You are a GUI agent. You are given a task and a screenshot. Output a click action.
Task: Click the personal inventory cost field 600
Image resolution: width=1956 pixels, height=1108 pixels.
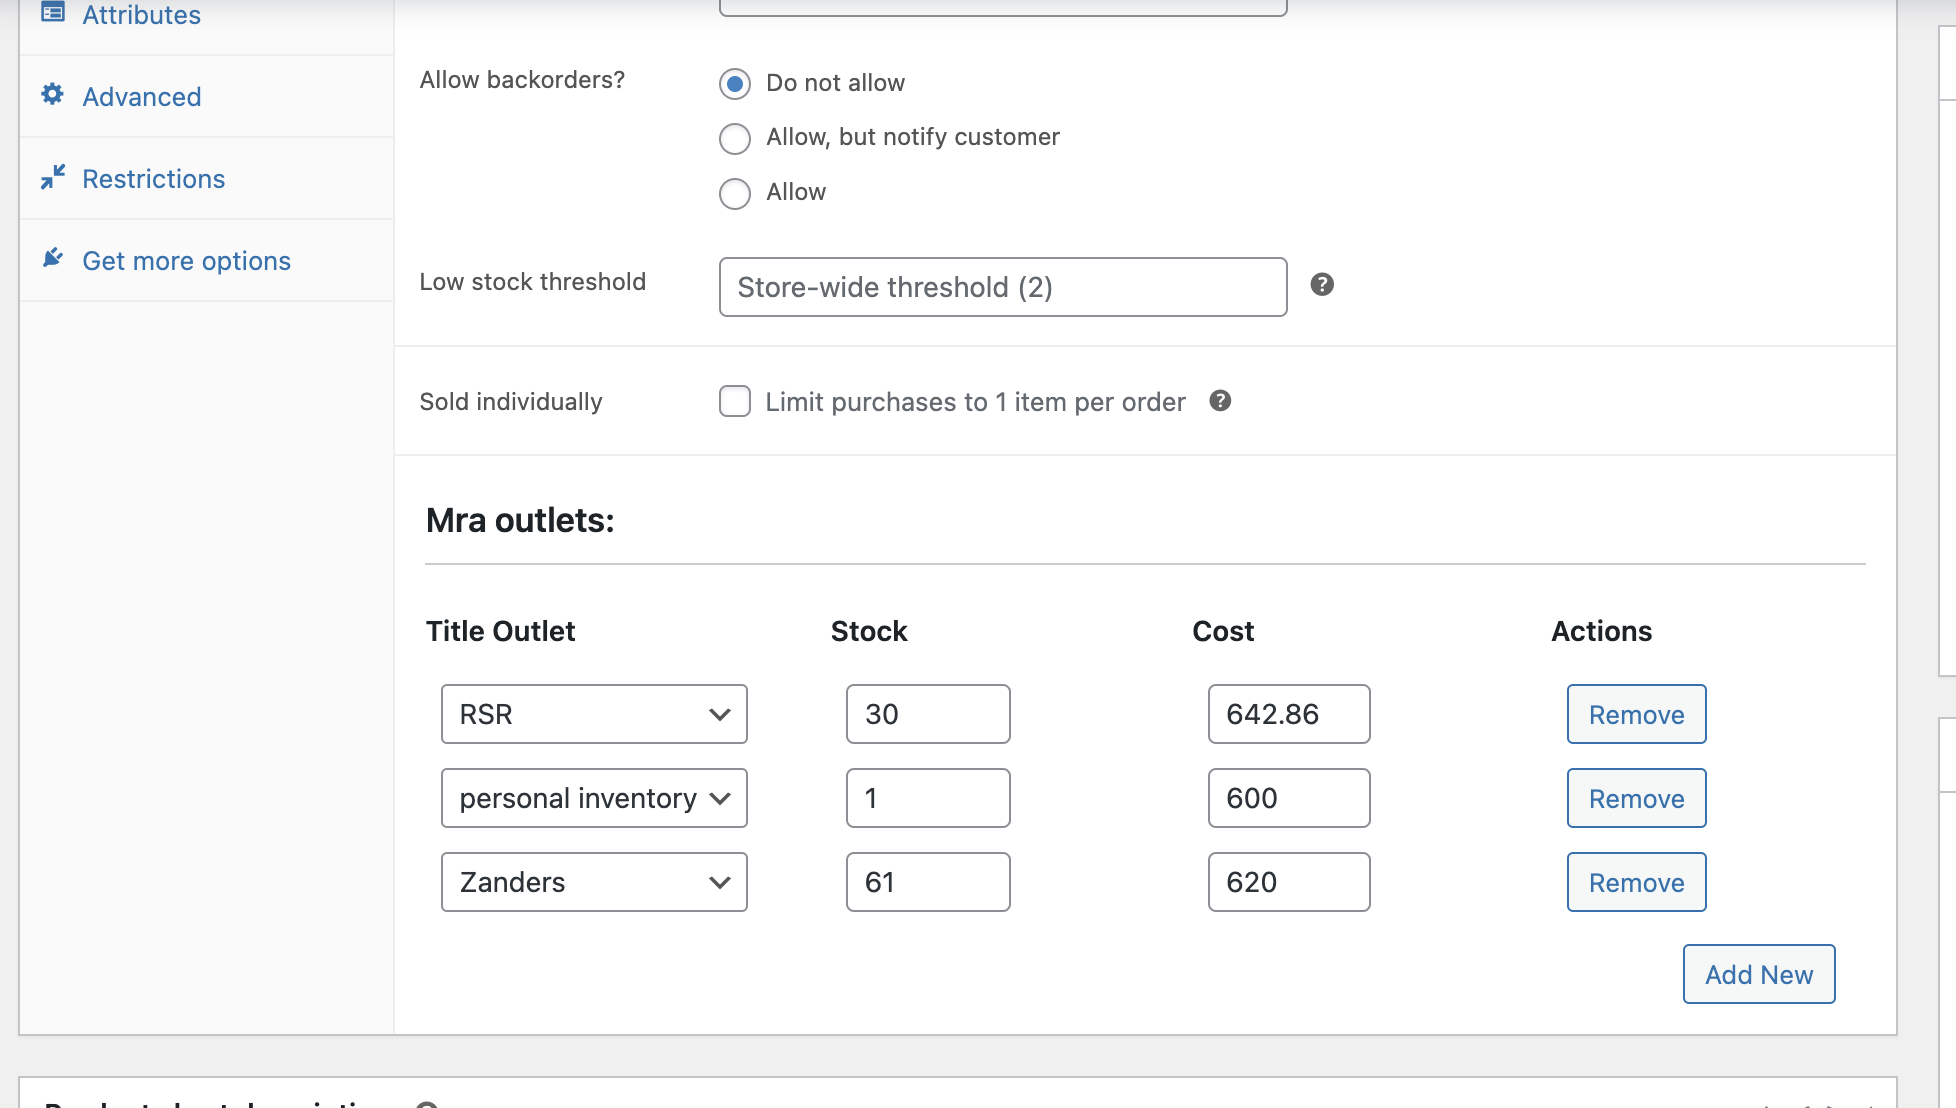coord(1289,798)
